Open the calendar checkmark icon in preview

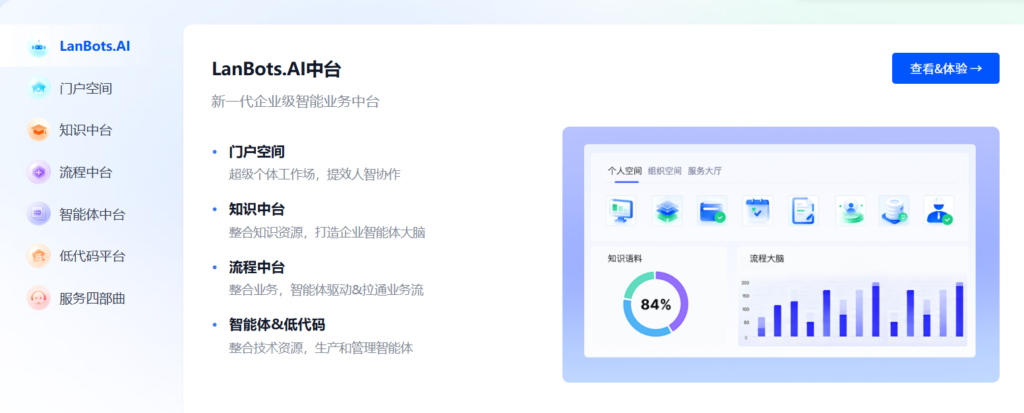click(758, 211)
